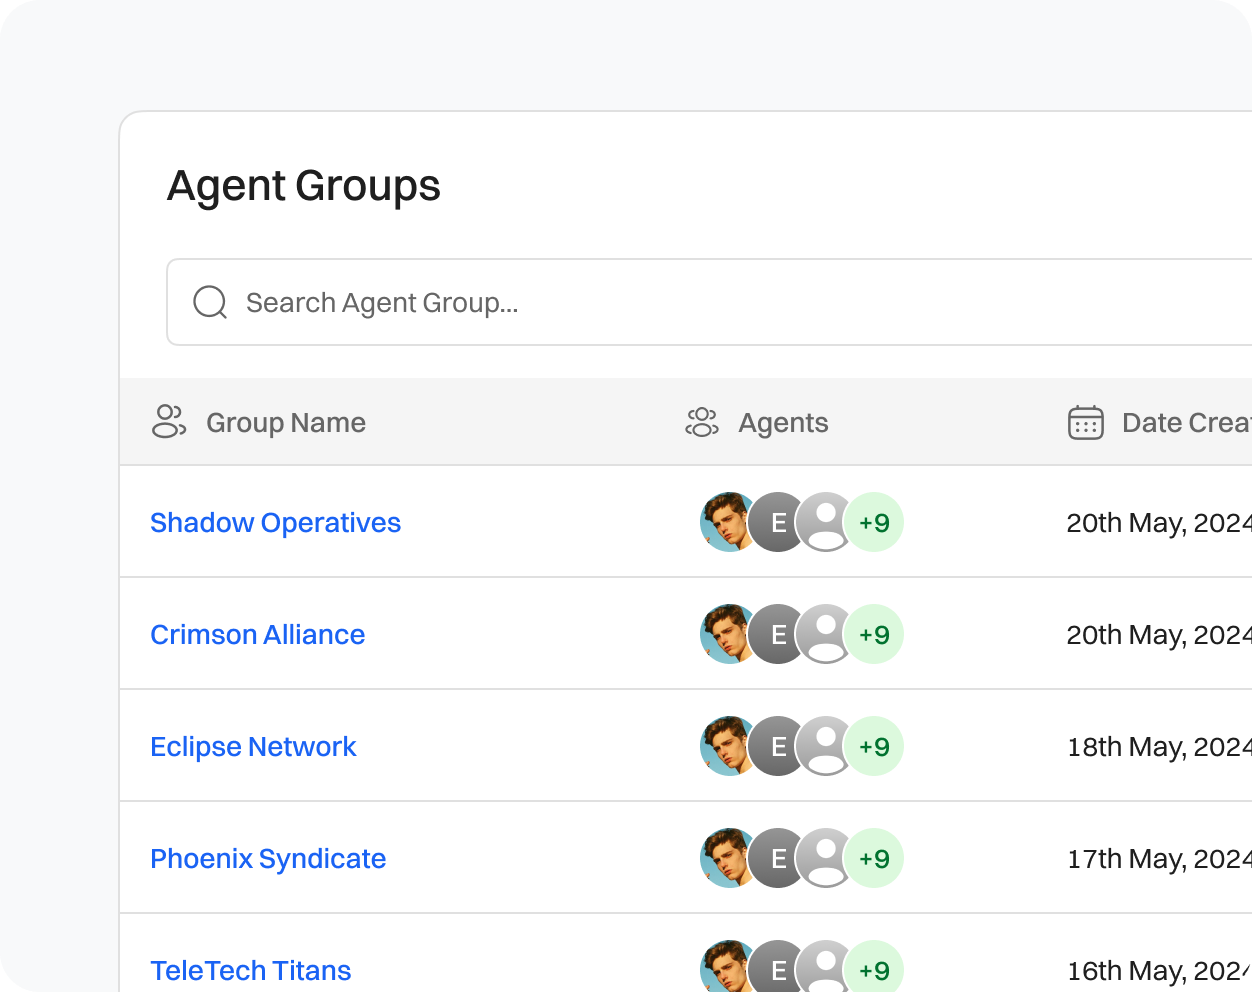Click the Date Created column header

pos(1180,422)
